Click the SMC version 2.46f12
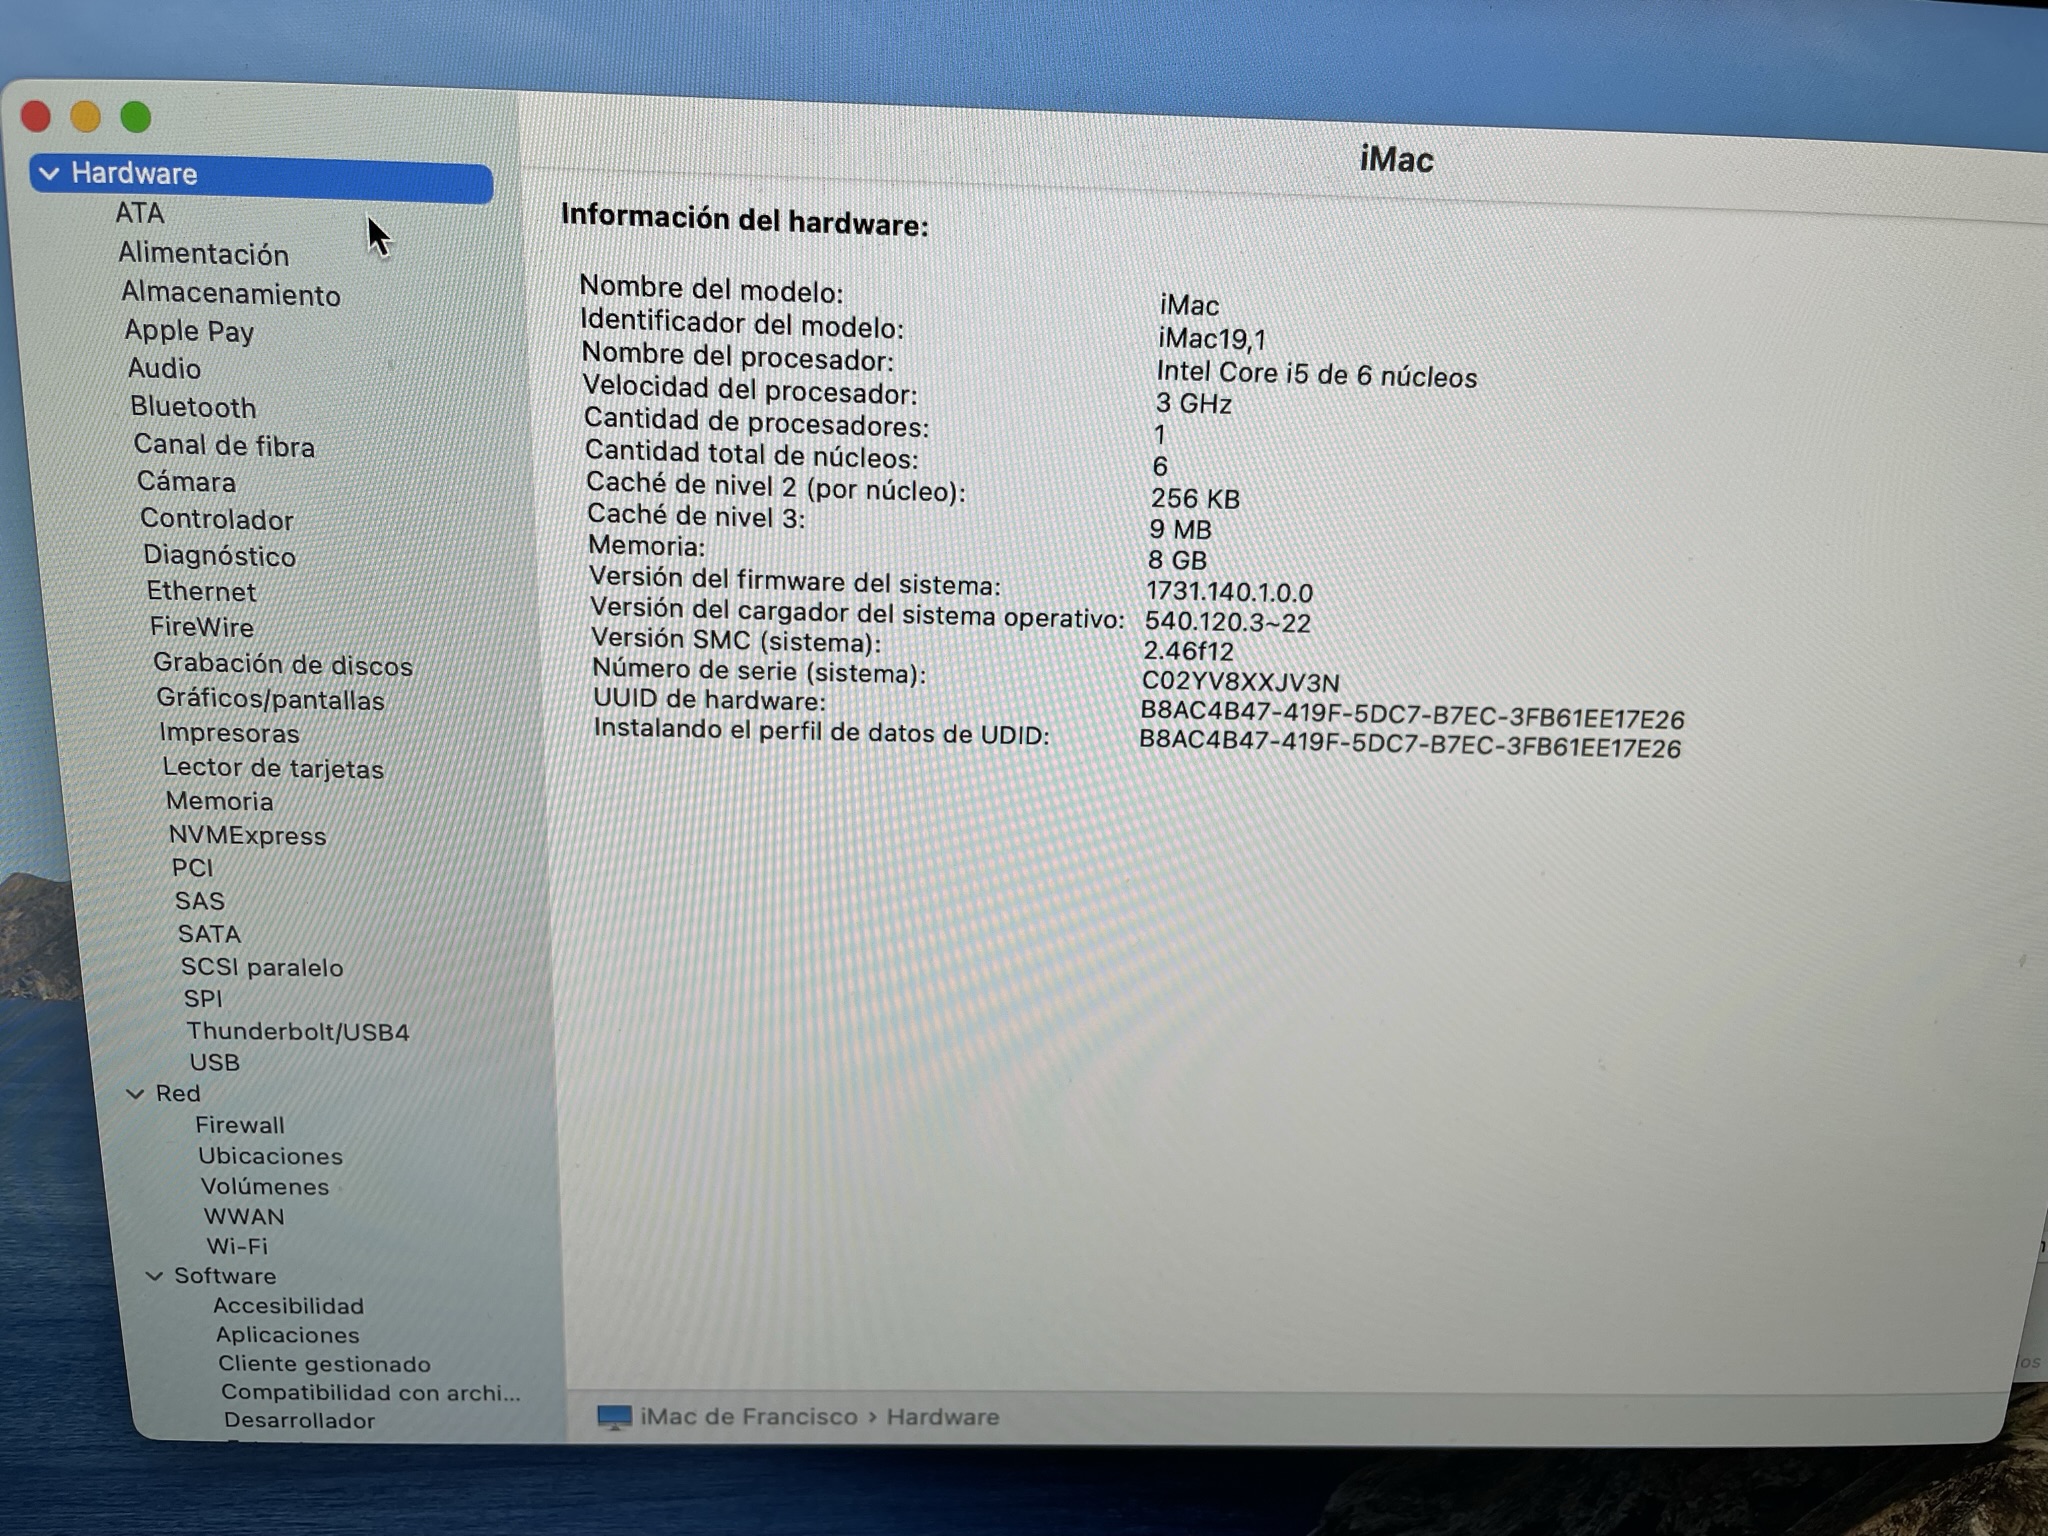This screenshot has height=1536, width=2048. [x=1188, y=651]
